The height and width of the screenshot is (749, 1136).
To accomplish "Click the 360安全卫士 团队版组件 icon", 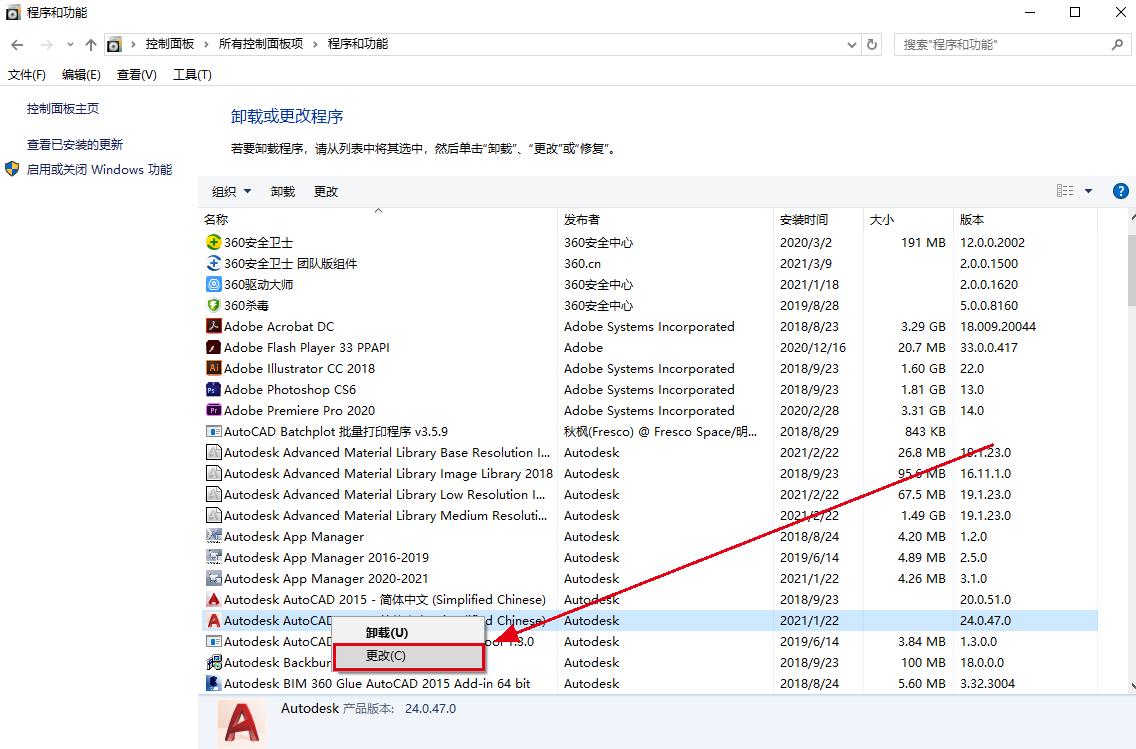I will tap(214, 263).
